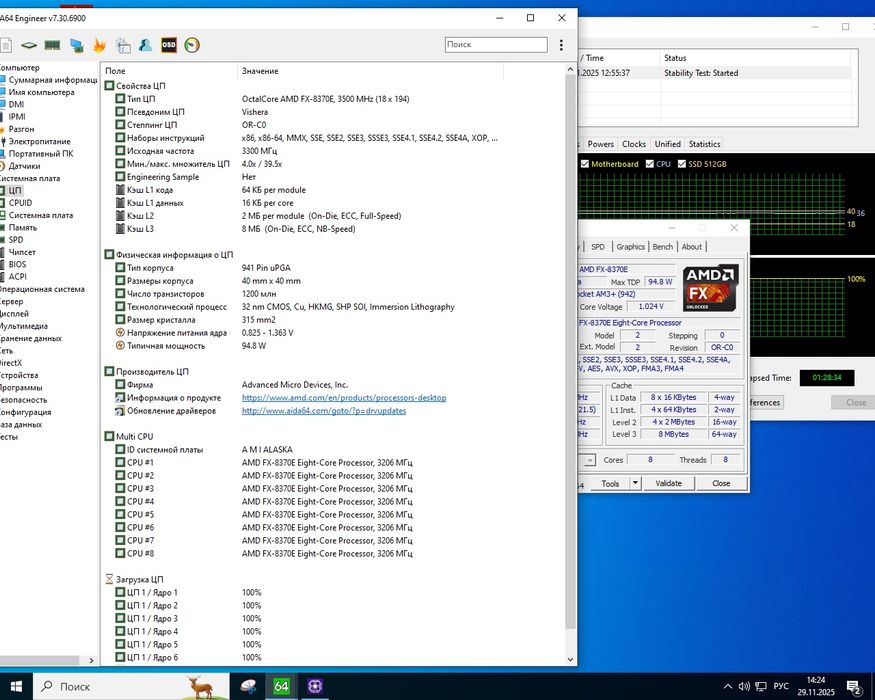
Task: Click the green RAM module toolbar icon
Action: pos(52,45)
